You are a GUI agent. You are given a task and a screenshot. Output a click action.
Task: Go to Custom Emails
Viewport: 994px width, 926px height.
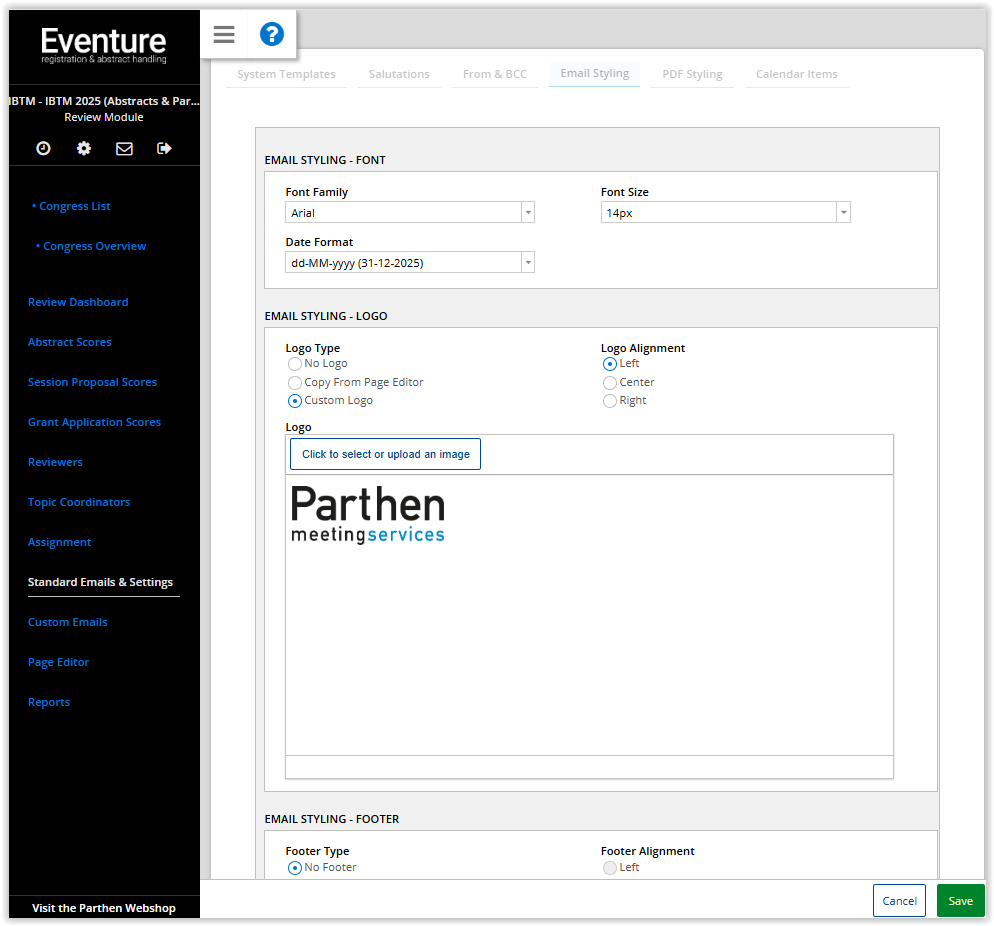pos(68,622)
